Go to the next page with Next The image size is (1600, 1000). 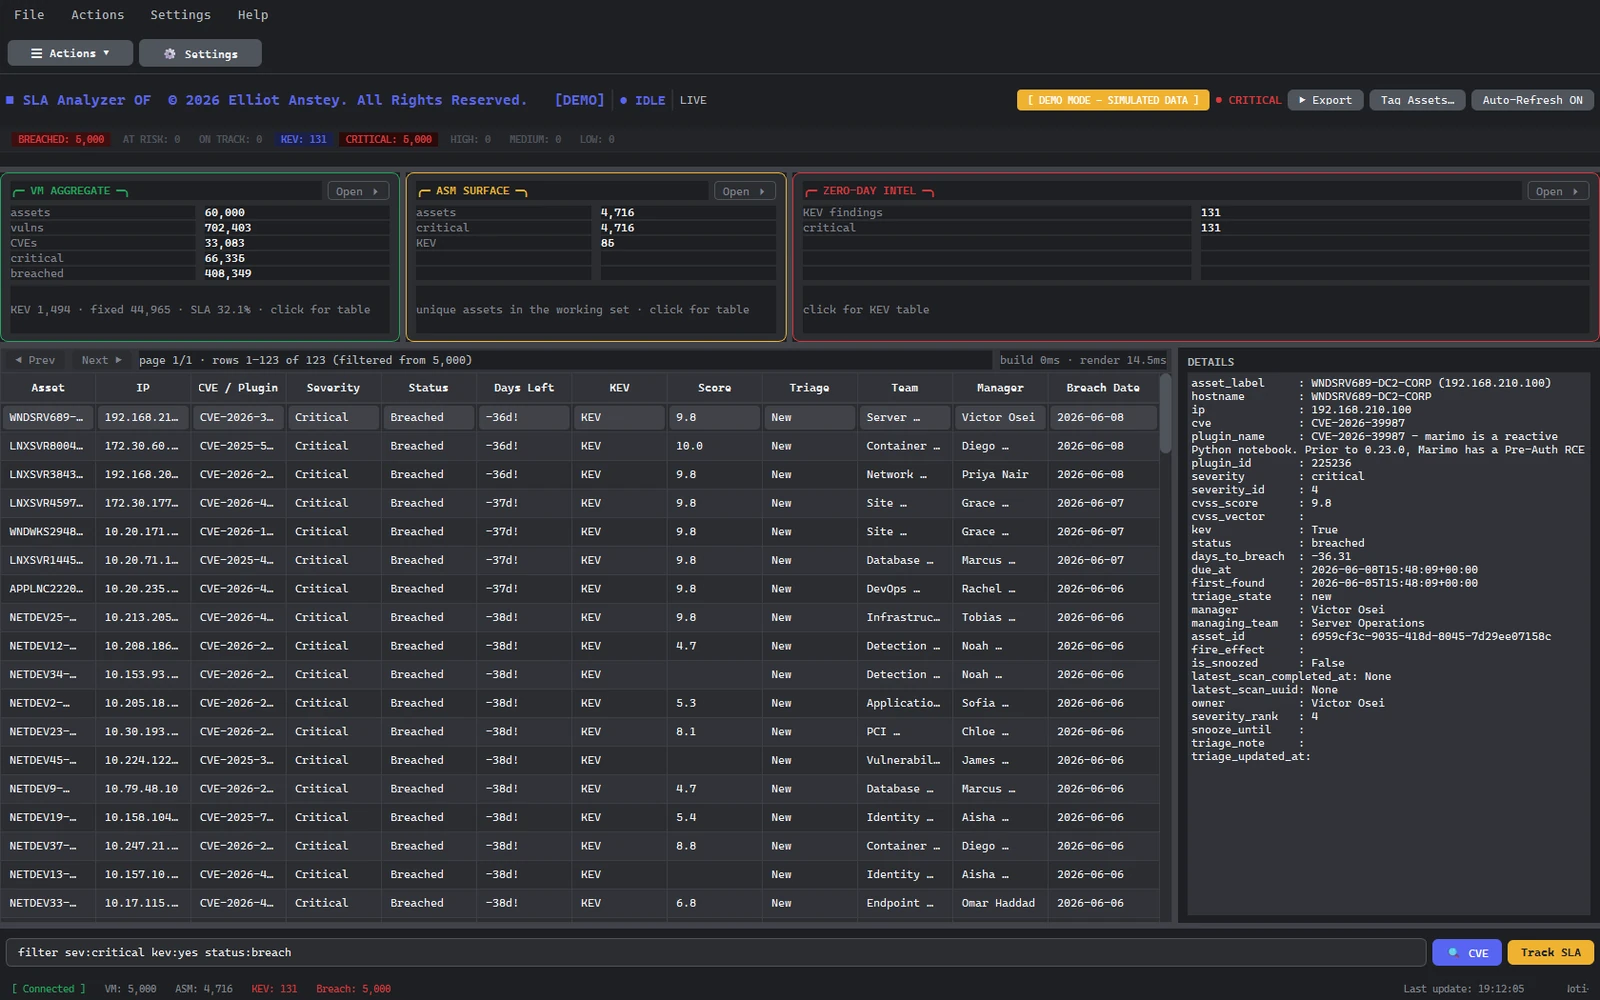pyautogui.click(x=101, y=360)
